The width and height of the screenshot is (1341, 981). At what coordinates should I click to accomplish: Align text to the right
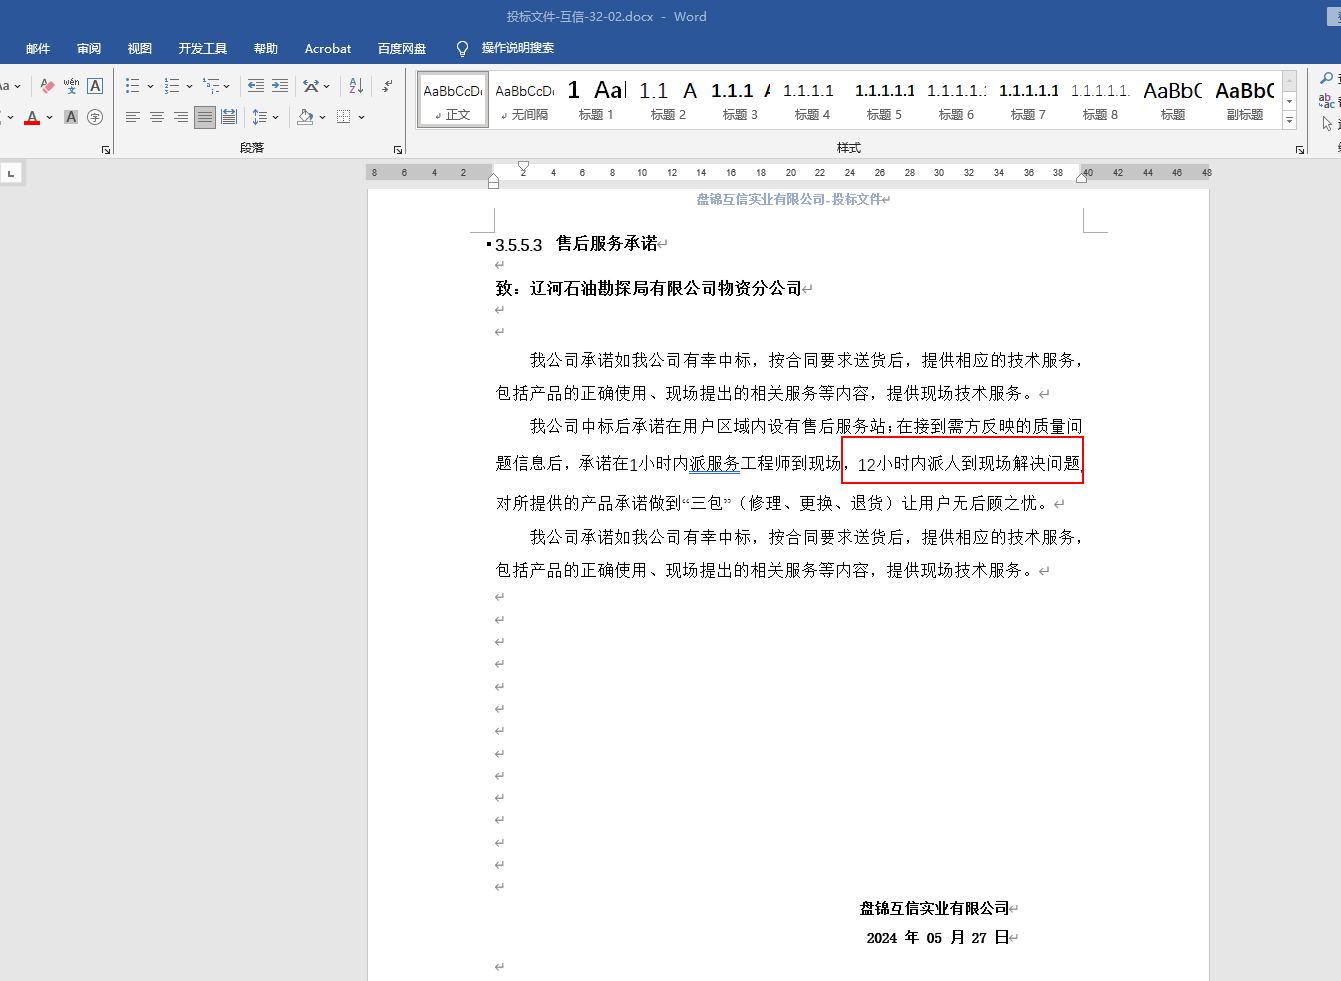click(x=181, y=117)
